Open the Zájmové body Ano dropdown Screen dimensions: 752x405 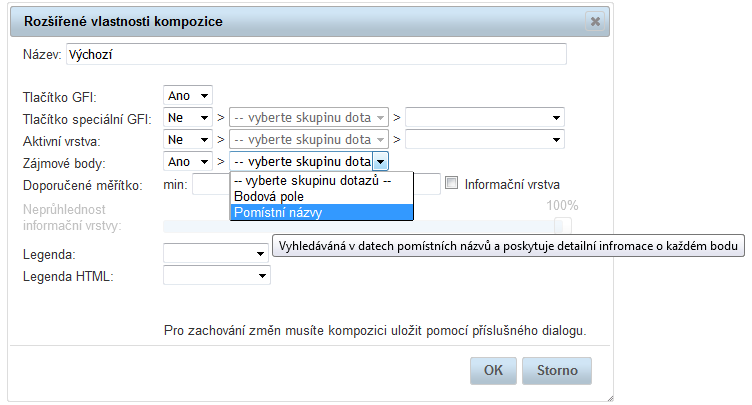pyautogui.click(x=188, y=162)
